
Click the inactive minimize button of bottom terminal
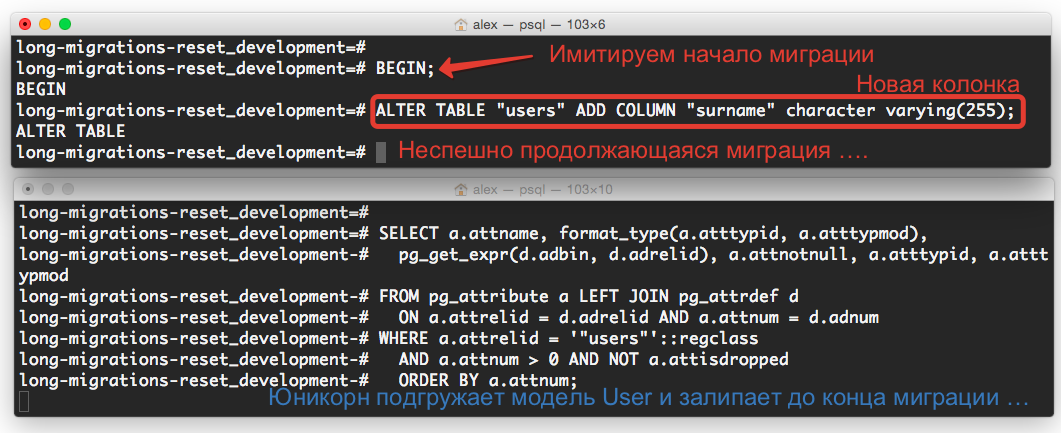(x=48, y=189)
